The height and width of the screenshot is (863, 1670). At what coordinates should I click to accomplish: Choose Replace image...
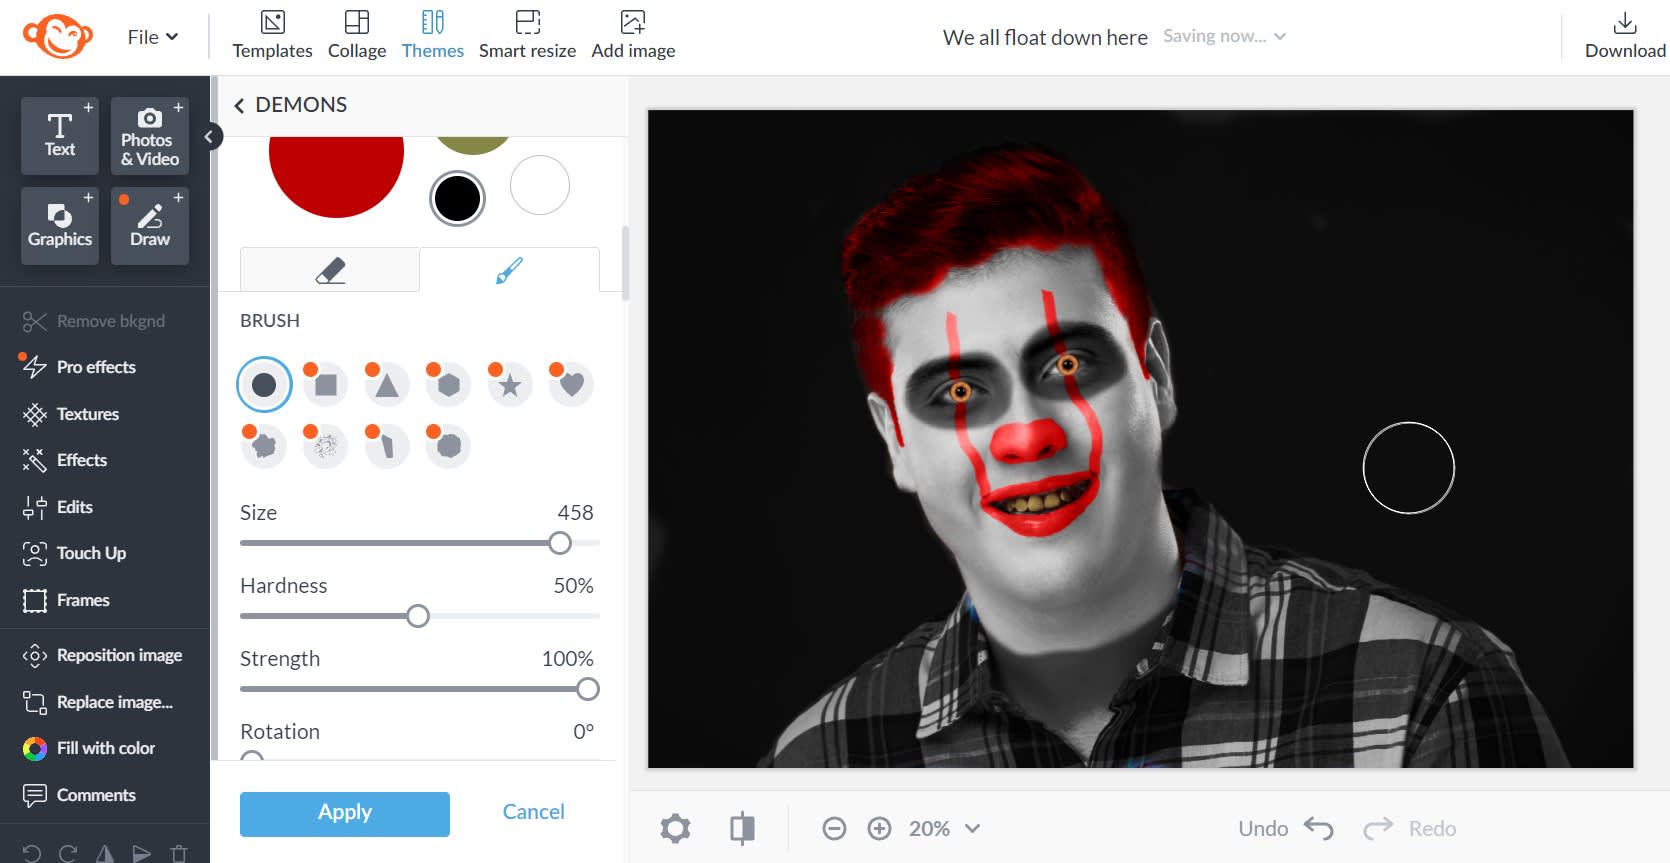coord(98,702)
